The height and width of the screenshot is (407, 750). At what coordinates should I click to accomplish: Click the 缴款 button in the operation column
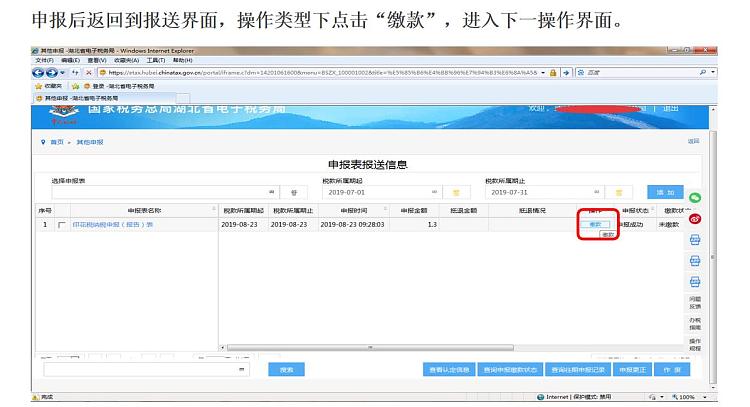coord(596,224)
